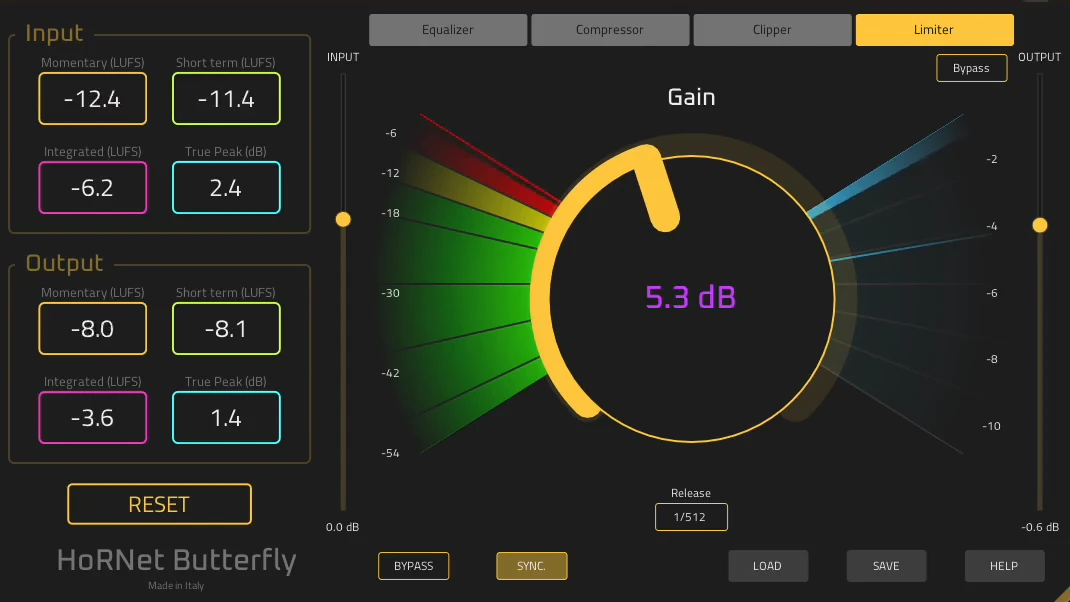Screen dimensions: 1070x602
Task: Click the OUTPUT level slider handle
Action: (x=1039, y=225)
